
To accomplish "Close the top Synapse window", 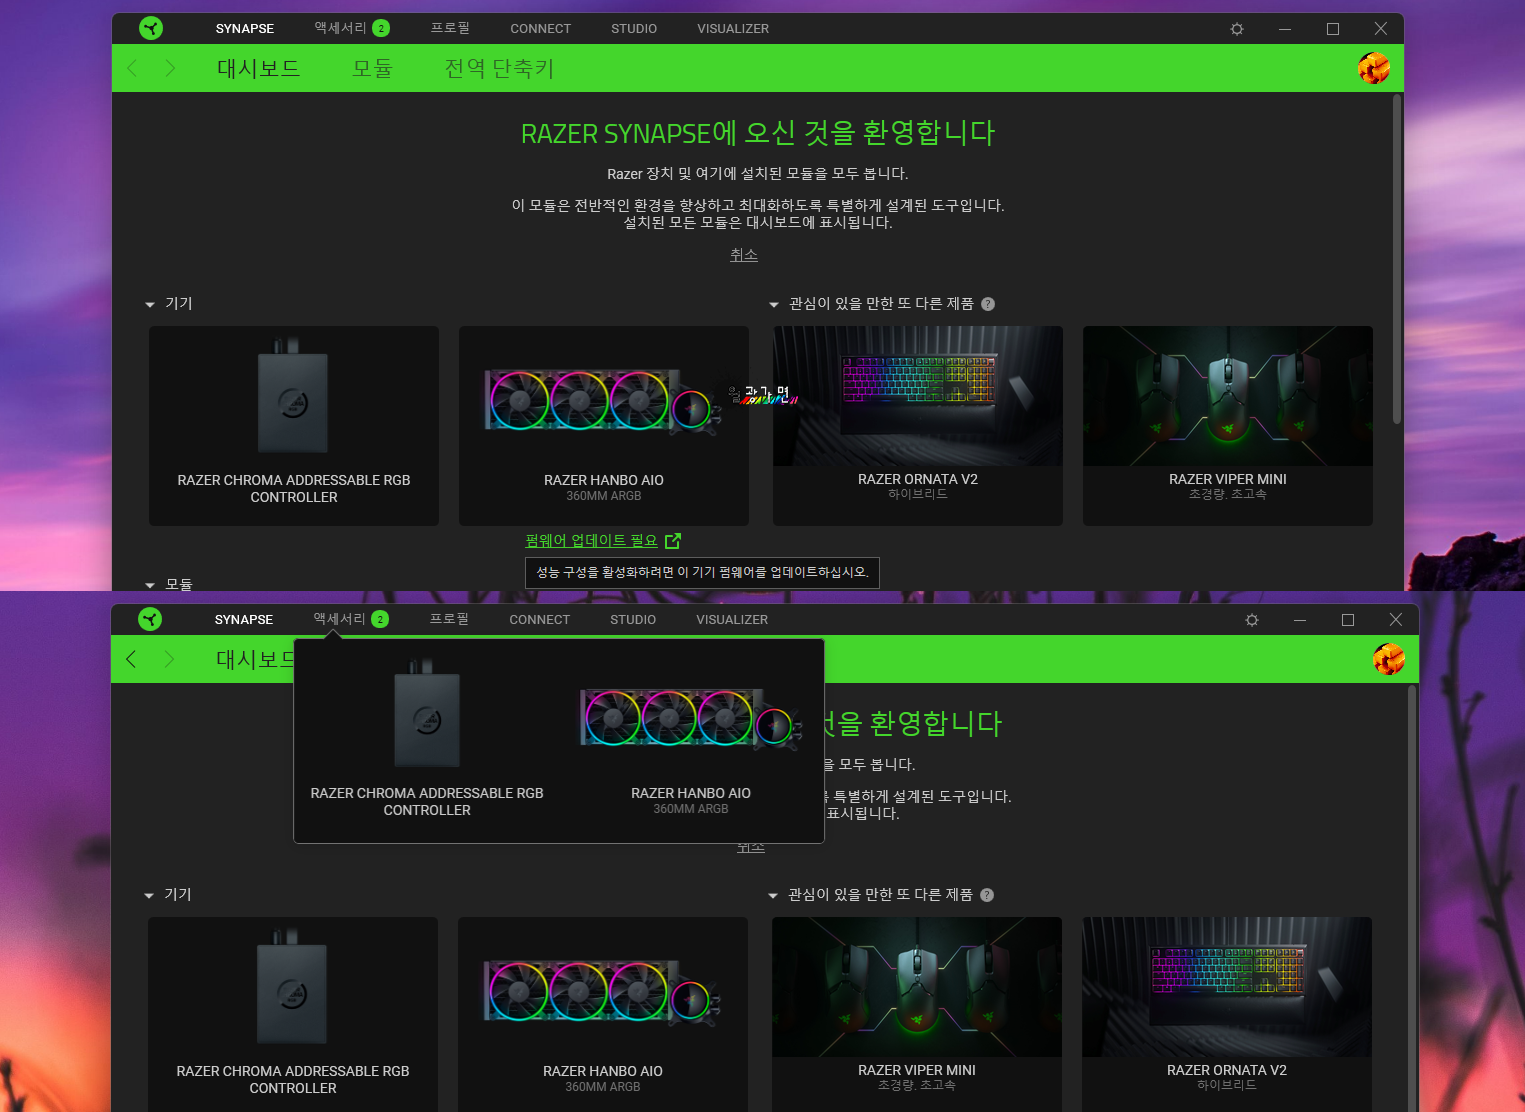I will click(x=1381, y=29).
